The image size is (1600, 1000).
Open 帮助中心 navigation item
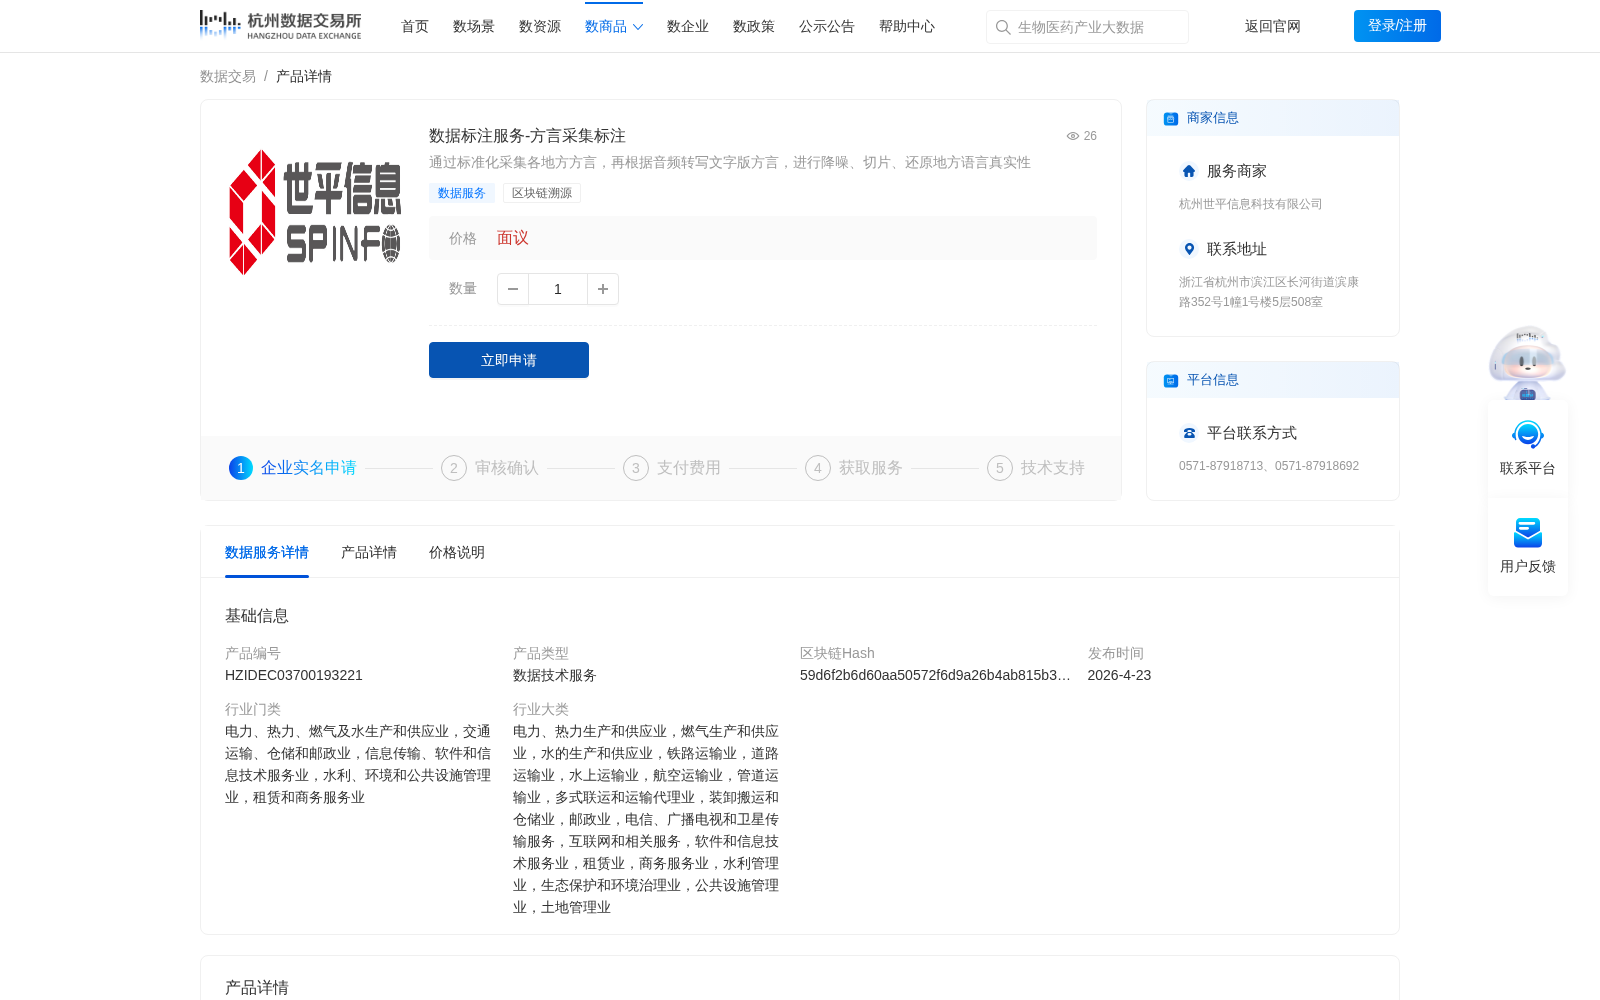[x=907, y=26]
